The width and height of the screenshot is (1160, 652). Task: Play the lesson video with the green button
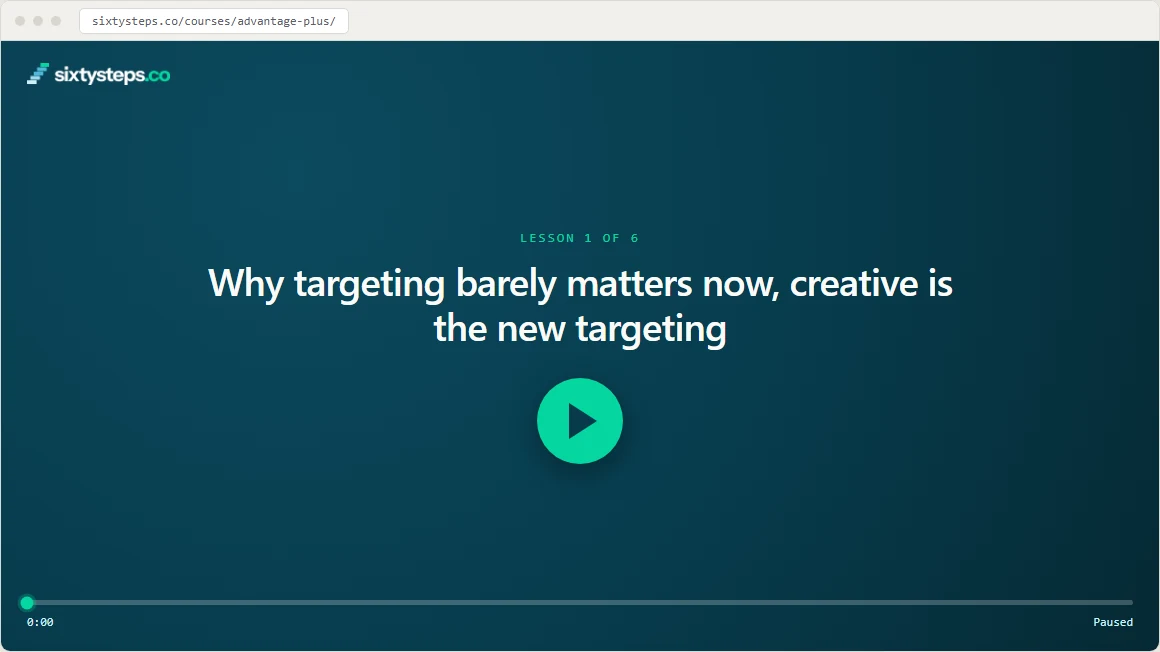coord(579,421)
